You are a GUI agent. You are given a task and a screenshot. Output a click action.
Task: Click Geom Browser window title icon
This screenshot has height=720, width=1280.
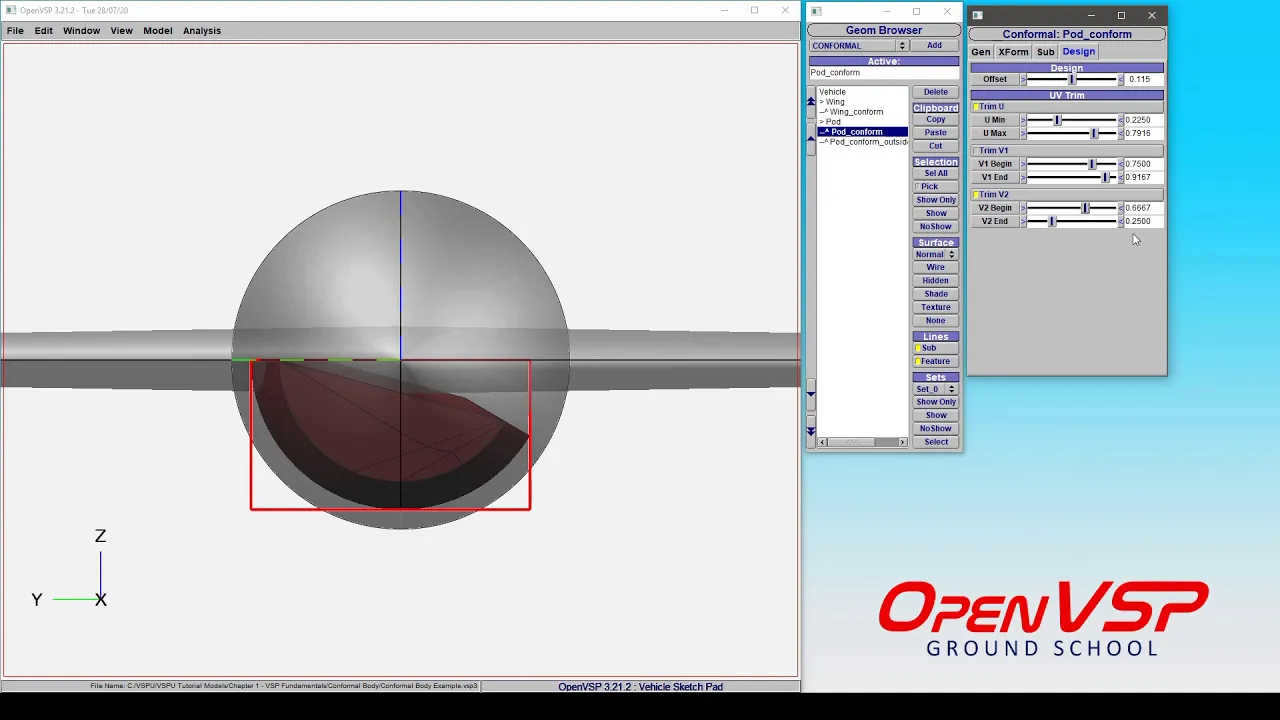coord(816,12)
